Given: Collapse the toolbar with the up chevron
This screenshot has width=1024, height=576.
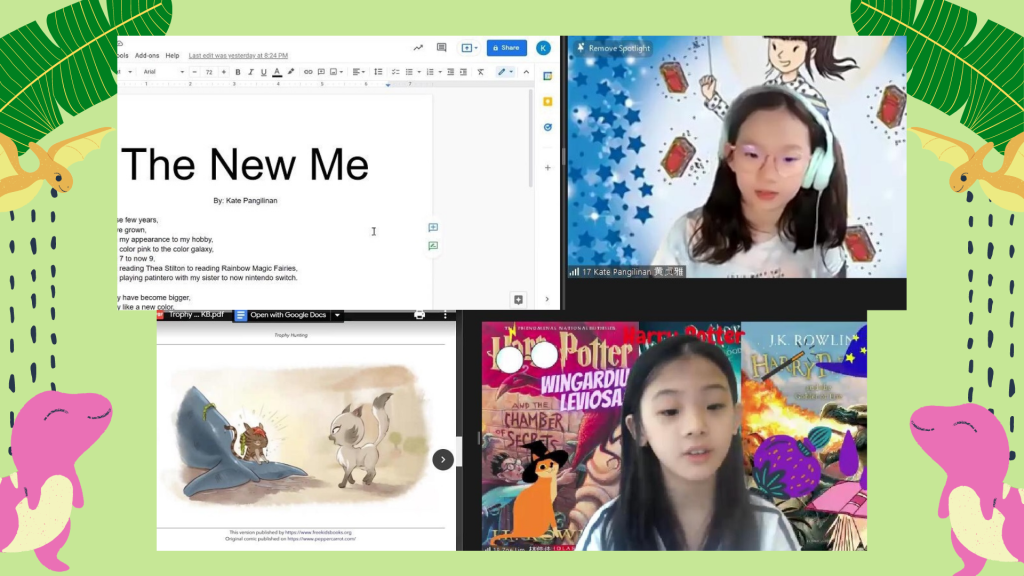Looking at the screenshot, I should 526,72.
